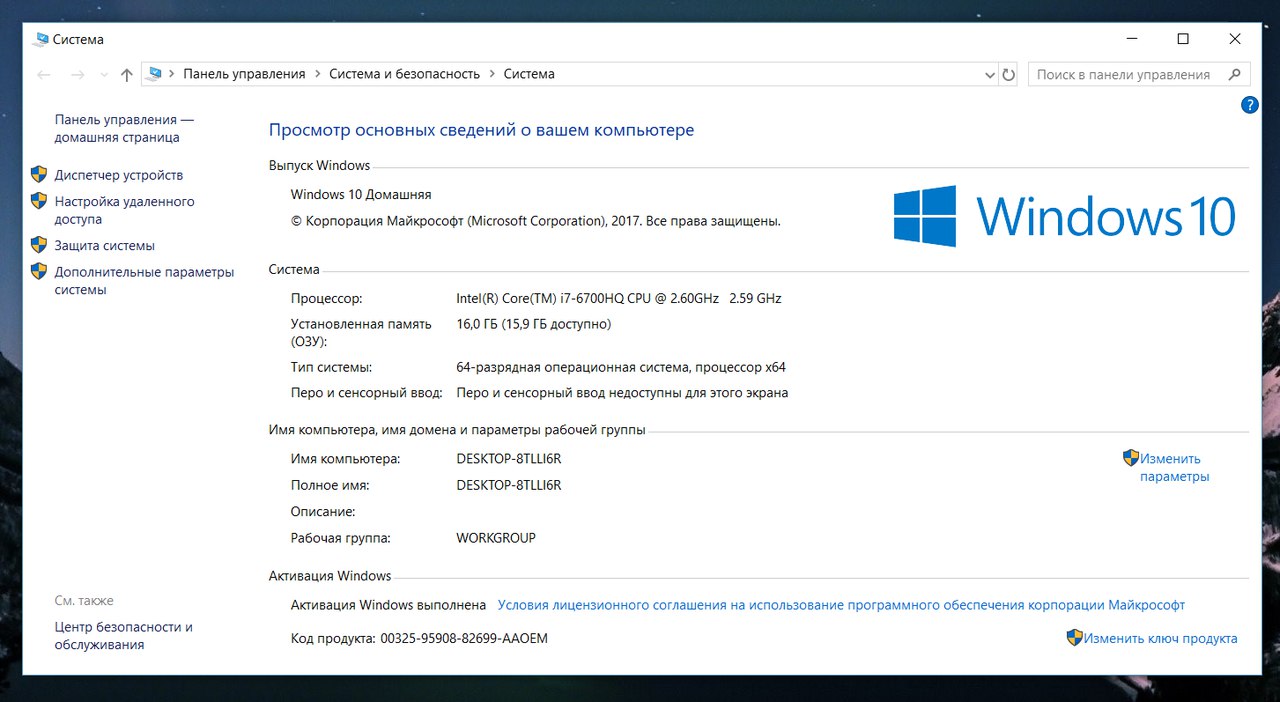
Task: Open 'Панель управления — домашняя страница' link
Action: point(124,128)
